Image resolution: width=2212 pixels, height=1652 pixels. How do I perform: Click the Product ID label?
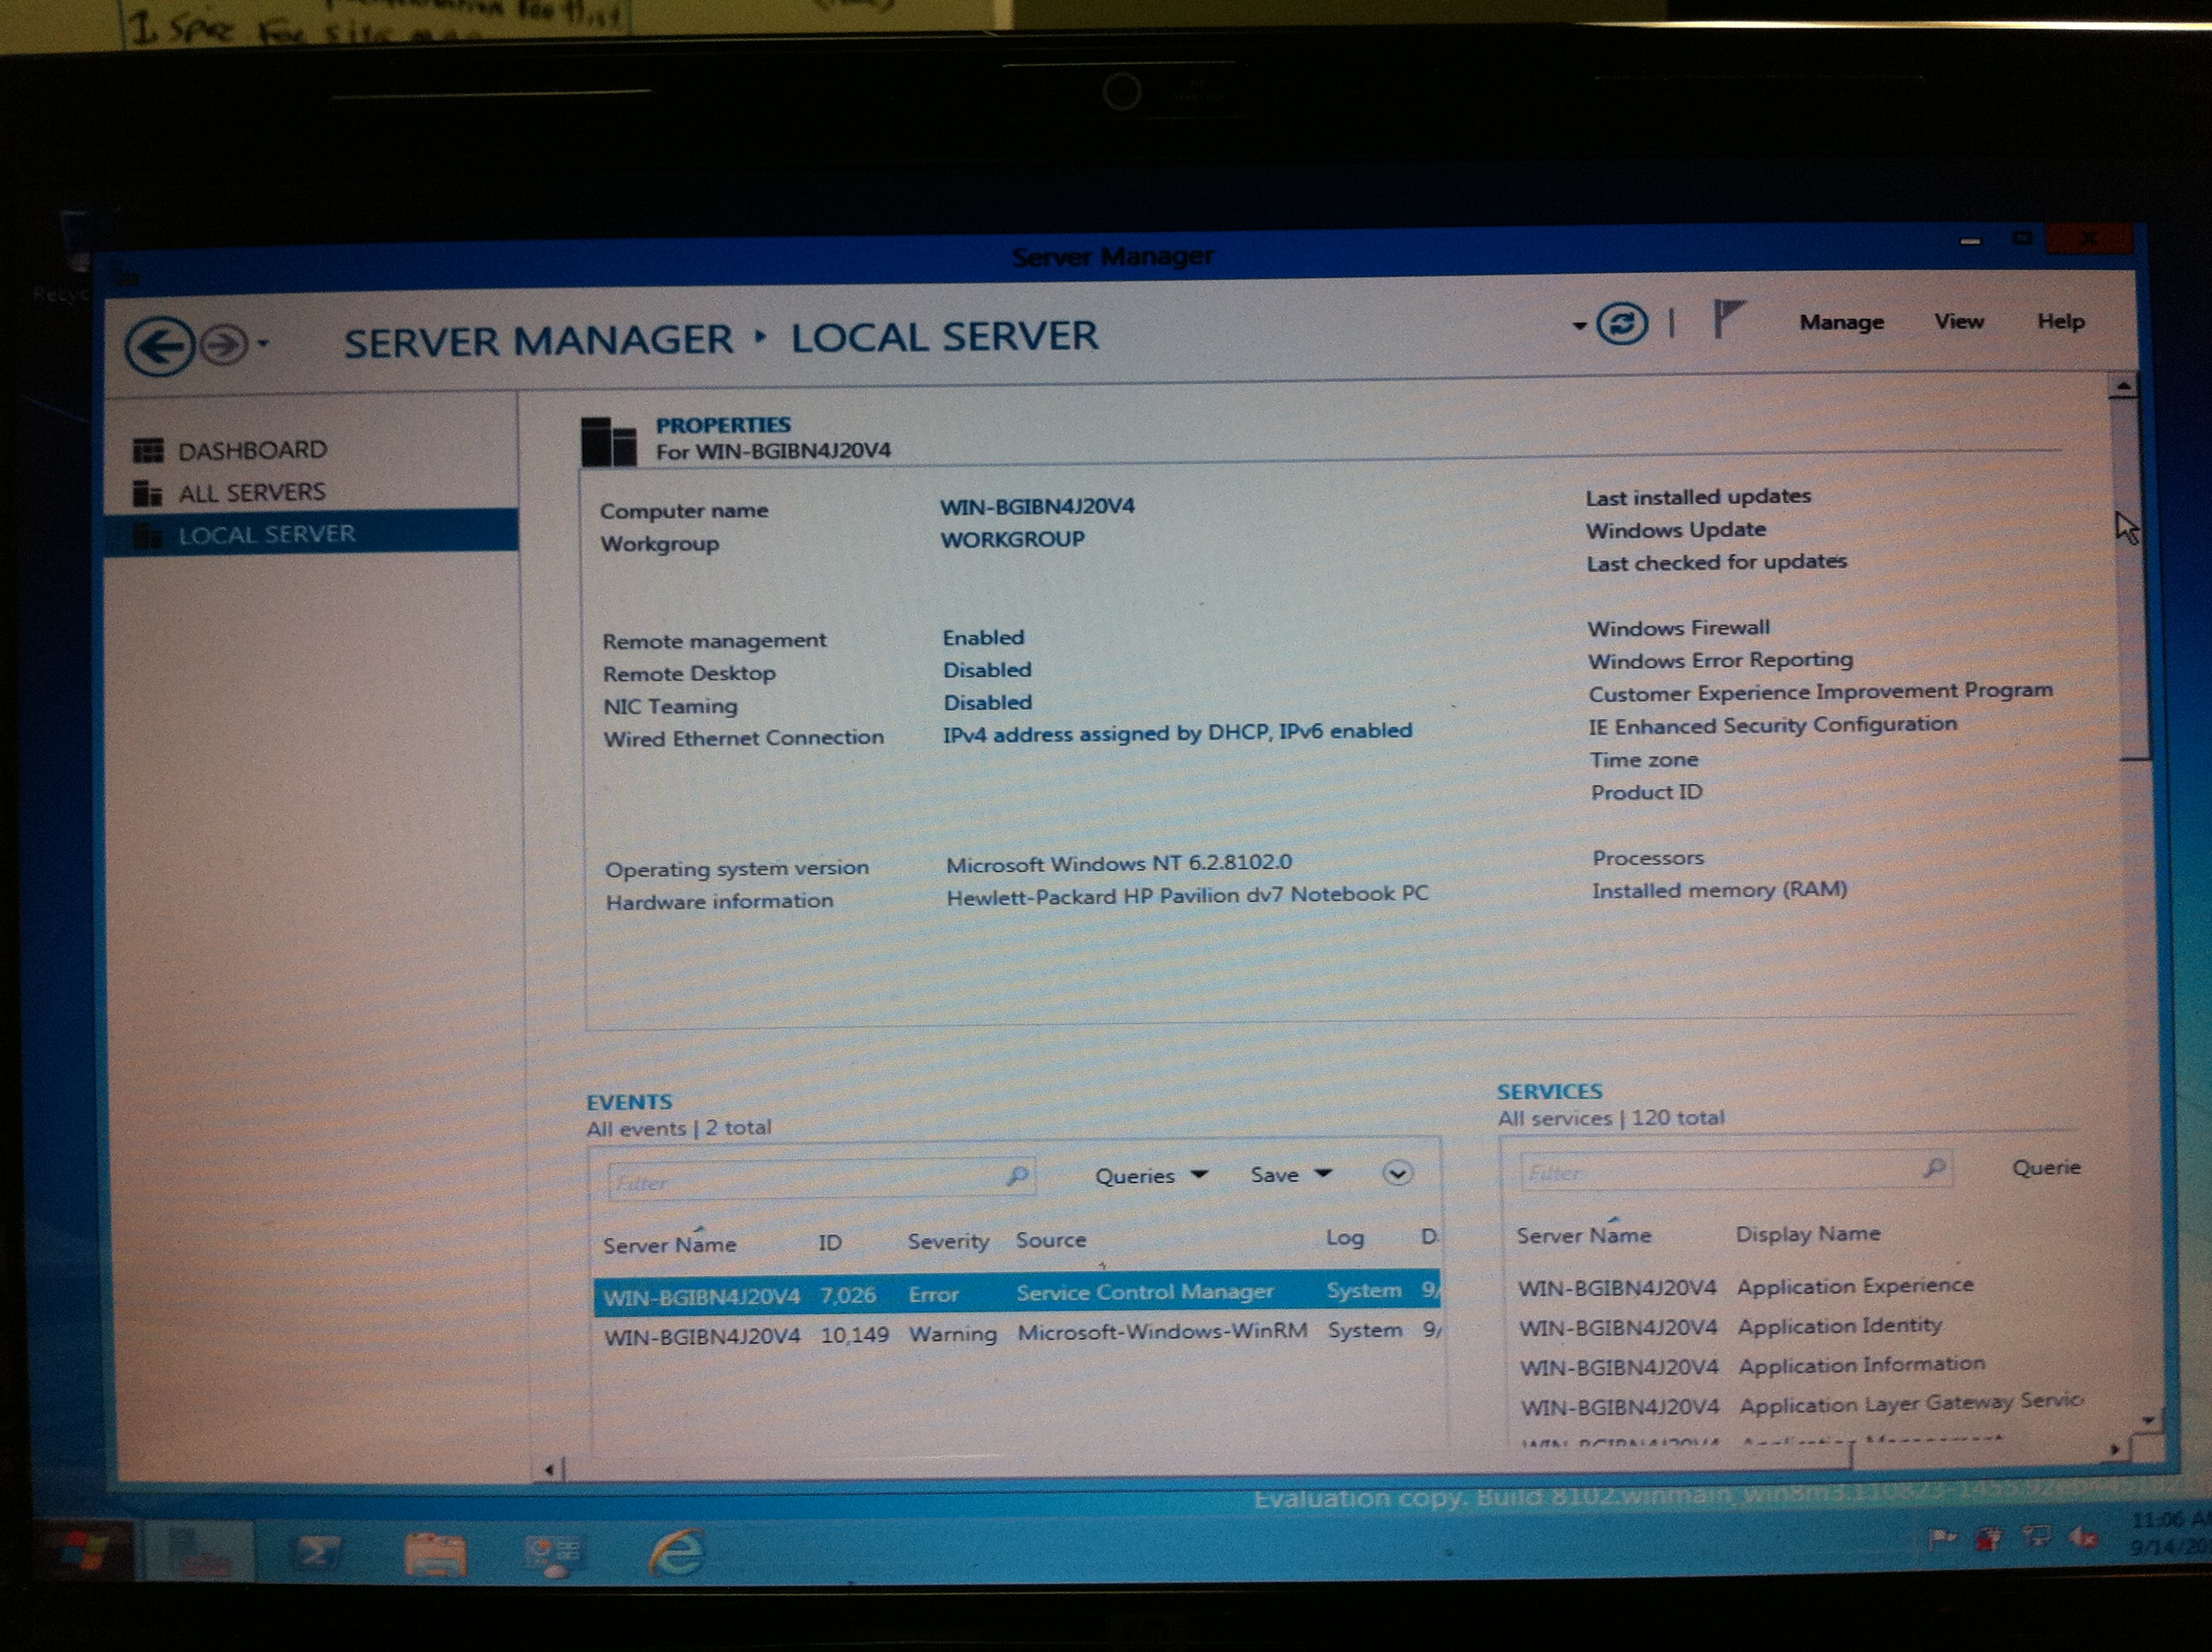pyautogui.click(x=1646, y=793)
